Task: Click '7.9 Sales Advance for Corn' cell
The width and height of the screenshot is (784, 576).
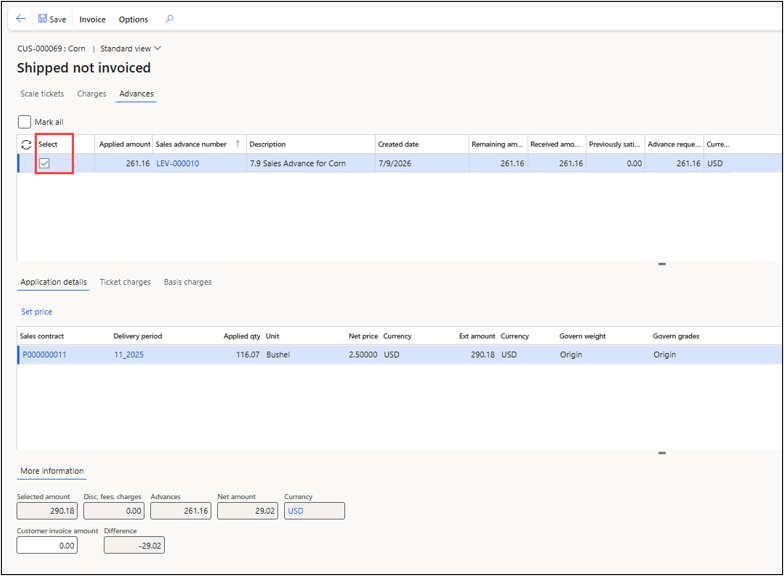Action: coord(298,164)
